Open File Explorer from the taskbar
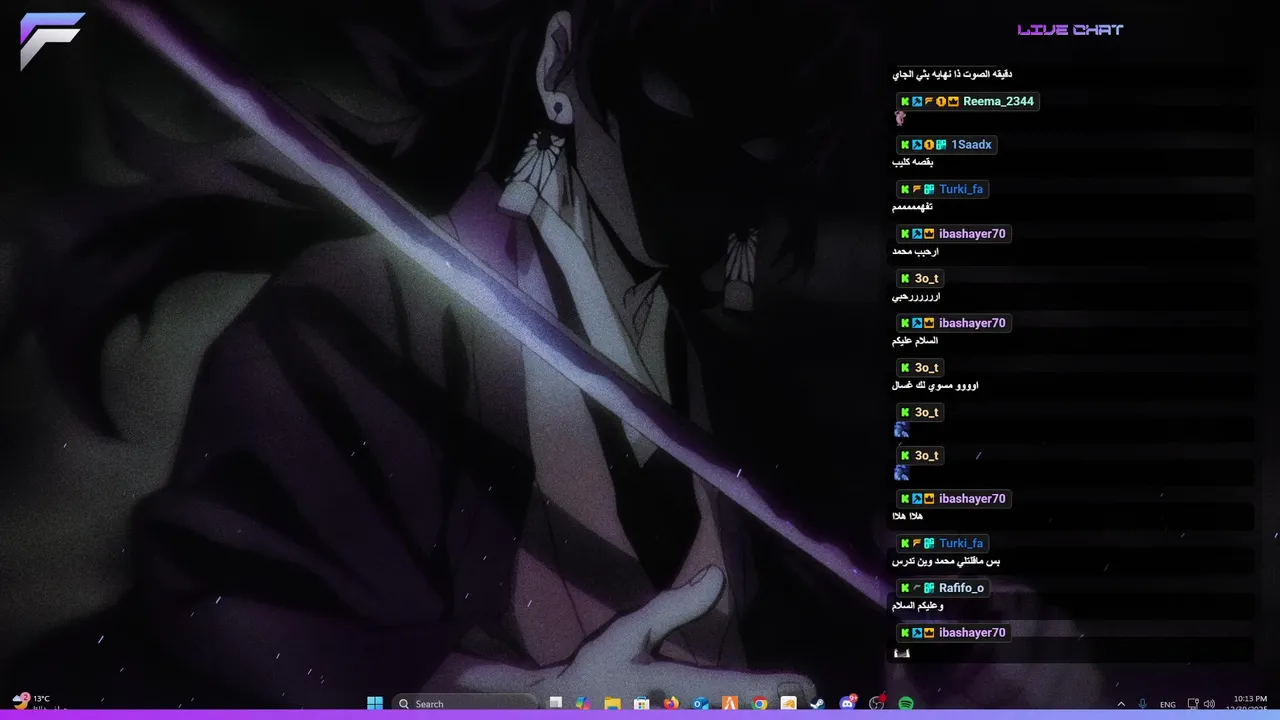The image size is (1280, 720). pos(612,703)
